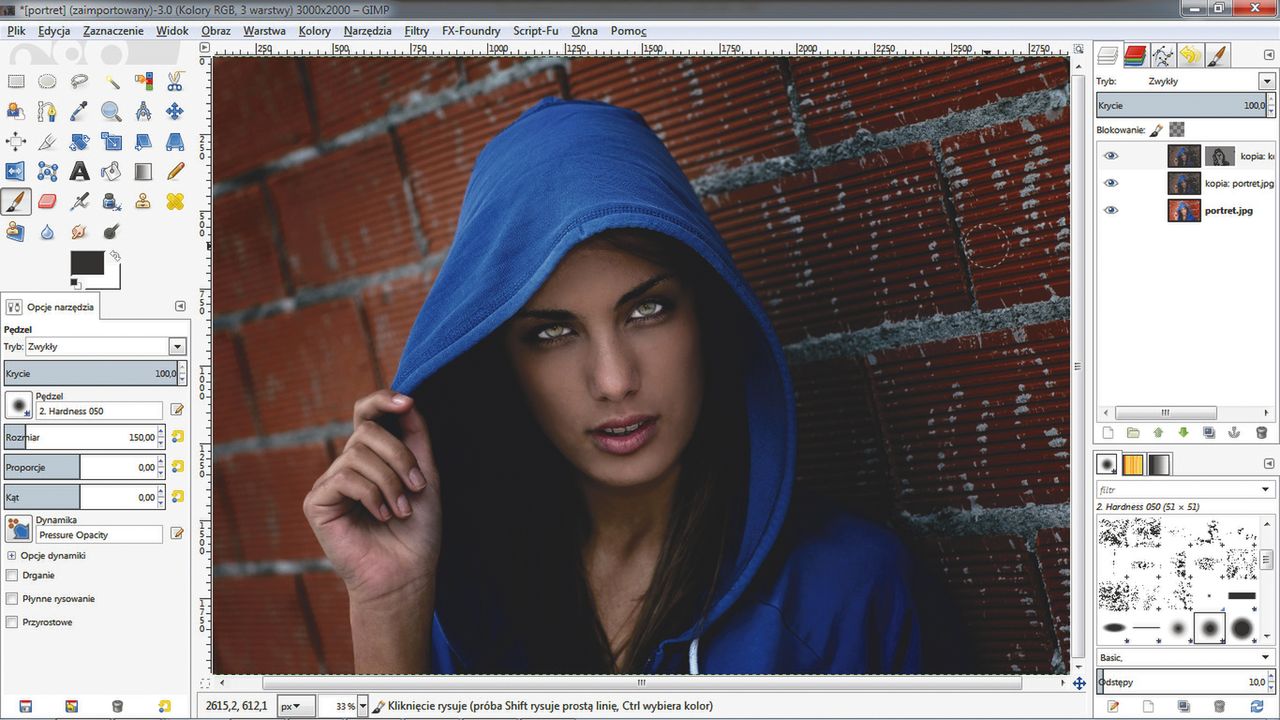Screen dimensions: 1280x720
Task: Select the Crop tool
Action: click(47, 142)
